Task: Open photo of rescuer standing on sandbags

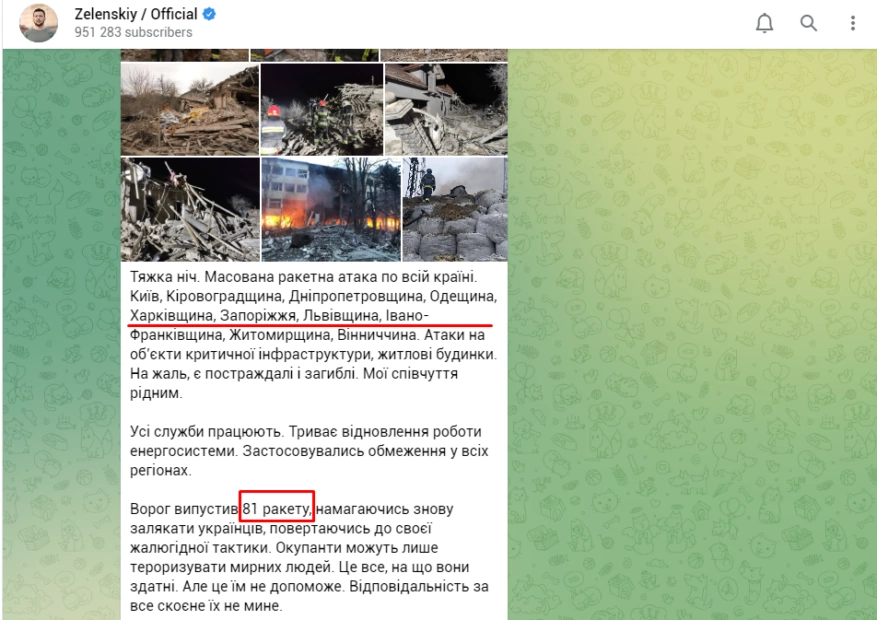Action: [455, 210]
